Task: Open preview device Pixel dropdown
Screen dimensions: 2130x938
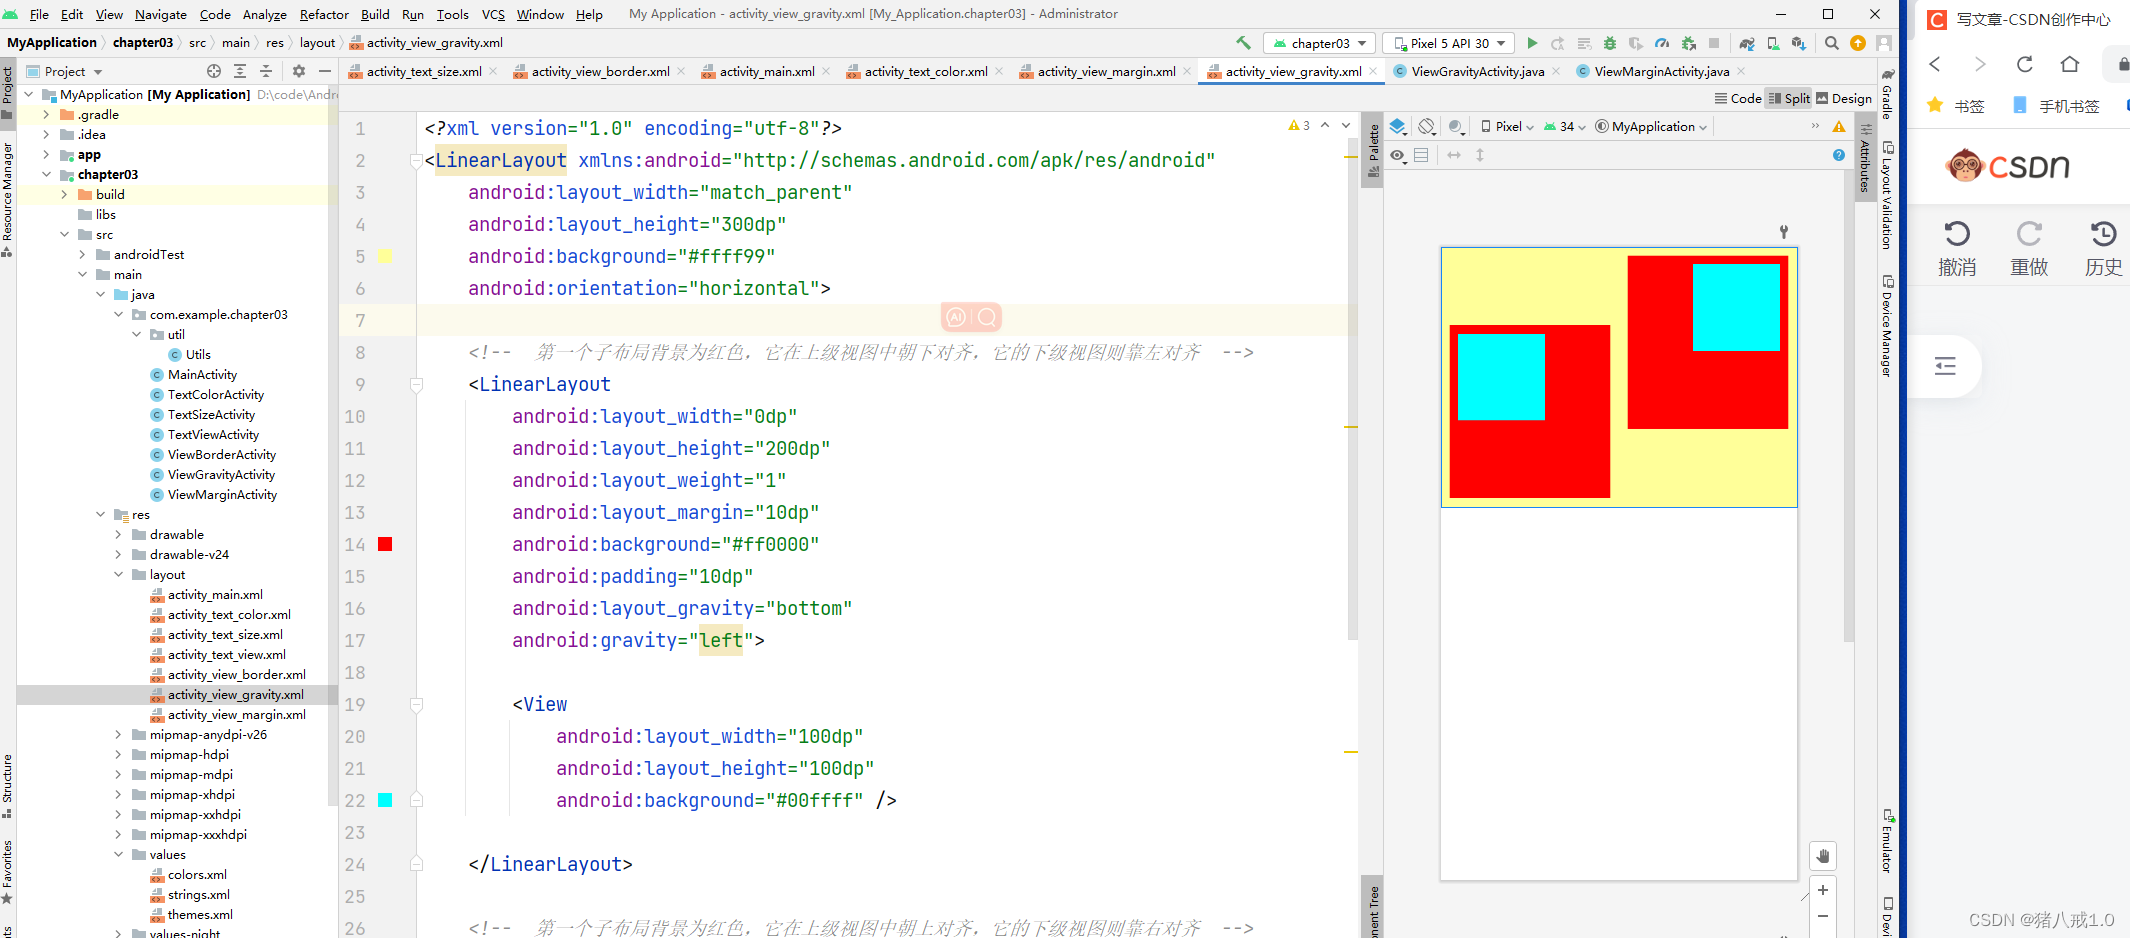Action: [x=1507, y=127]
